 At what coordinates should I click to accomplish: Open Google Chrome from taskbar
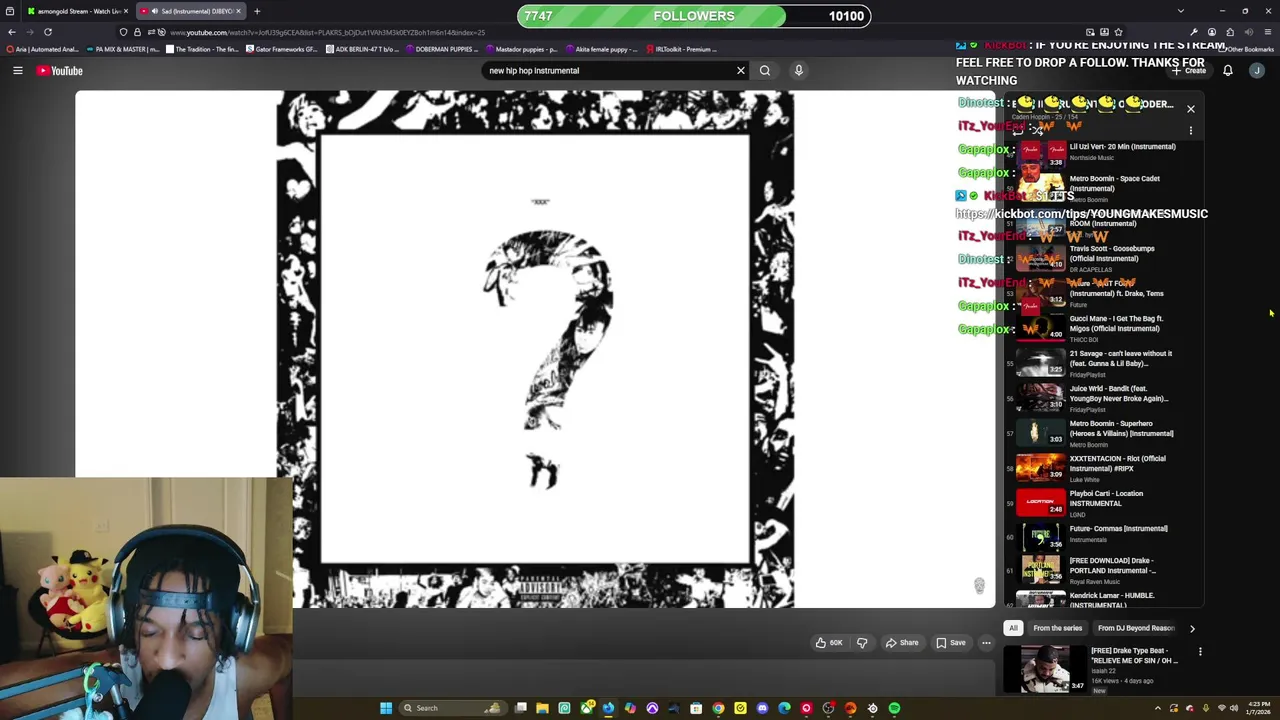[x=718, y=708]
